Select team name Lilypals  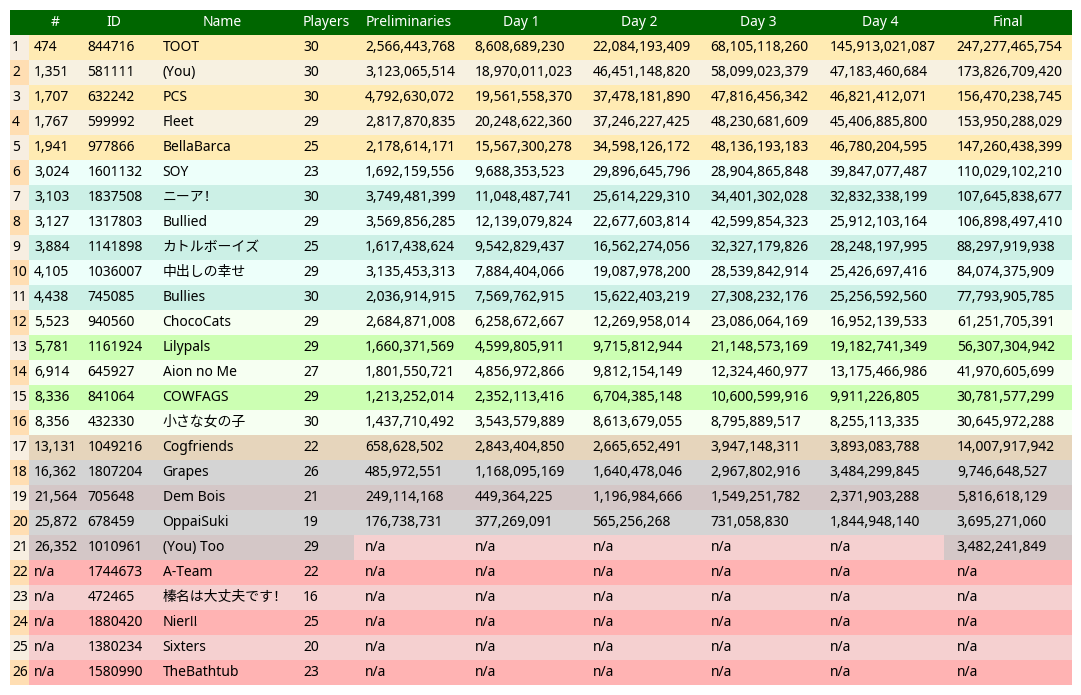187,346
